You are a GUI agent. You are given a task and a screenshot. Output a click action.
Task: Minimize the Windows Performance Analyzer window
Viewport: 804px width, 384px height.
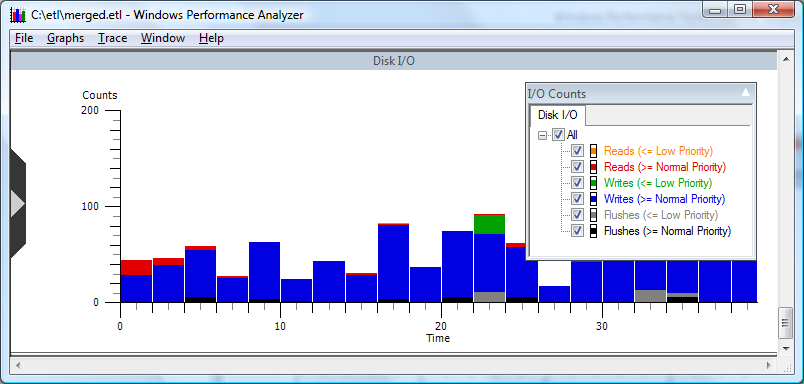pos(715,9)
